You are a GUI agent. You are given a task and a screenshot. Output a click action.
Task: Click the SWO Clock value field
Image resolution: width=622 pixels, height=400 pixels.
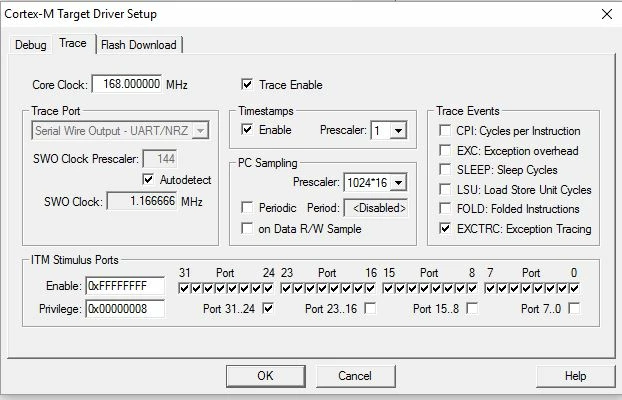142,201
